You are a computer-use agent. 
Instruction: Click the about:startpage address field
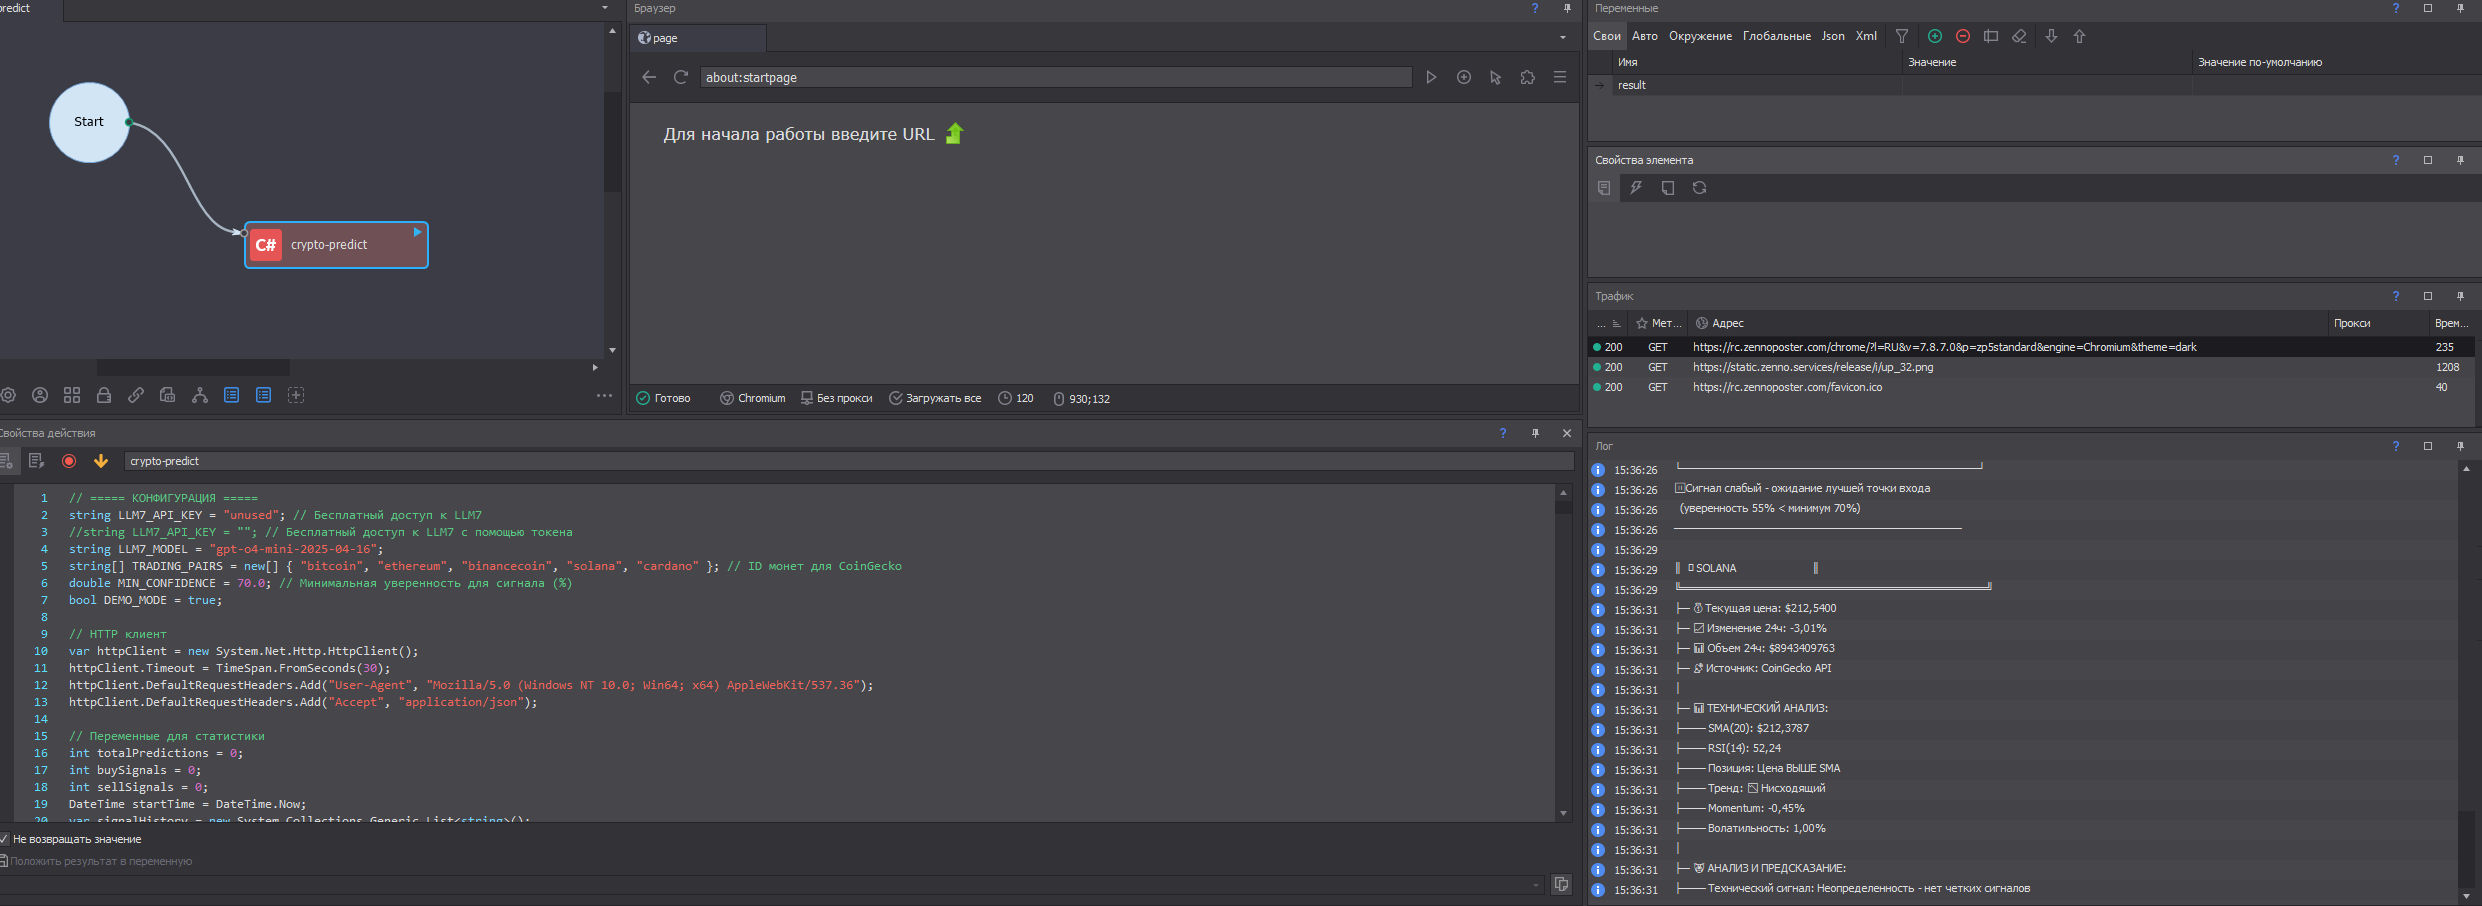pyautogui.click(x=1055, y=77)
